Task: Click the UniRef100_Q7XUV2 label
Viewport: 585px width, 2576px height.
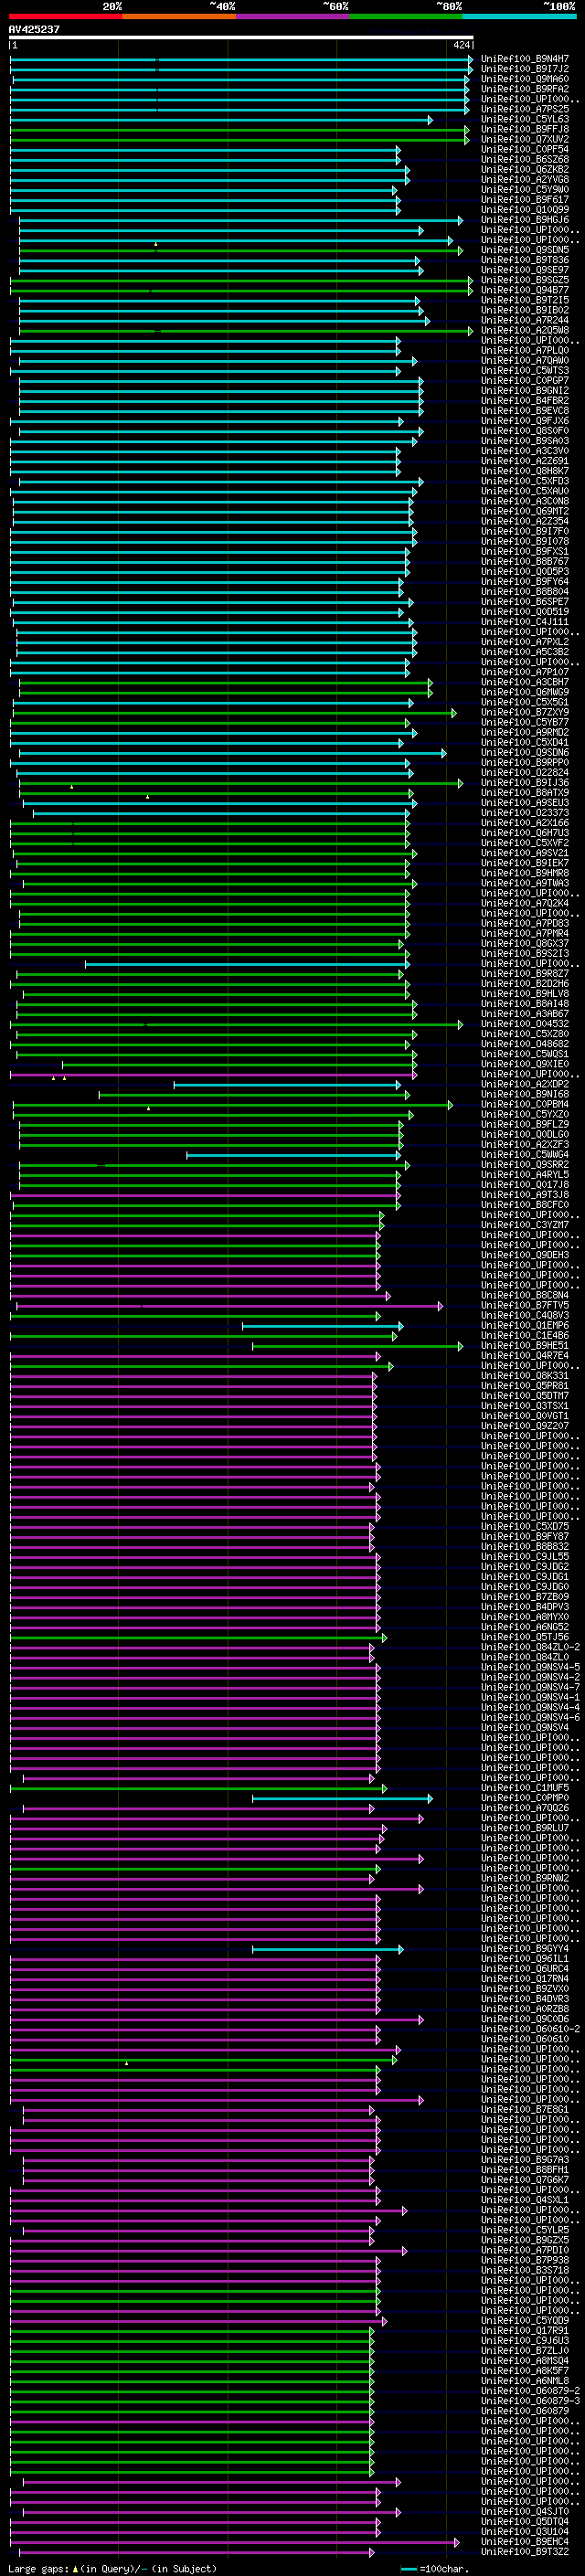Action: [525, 139]
